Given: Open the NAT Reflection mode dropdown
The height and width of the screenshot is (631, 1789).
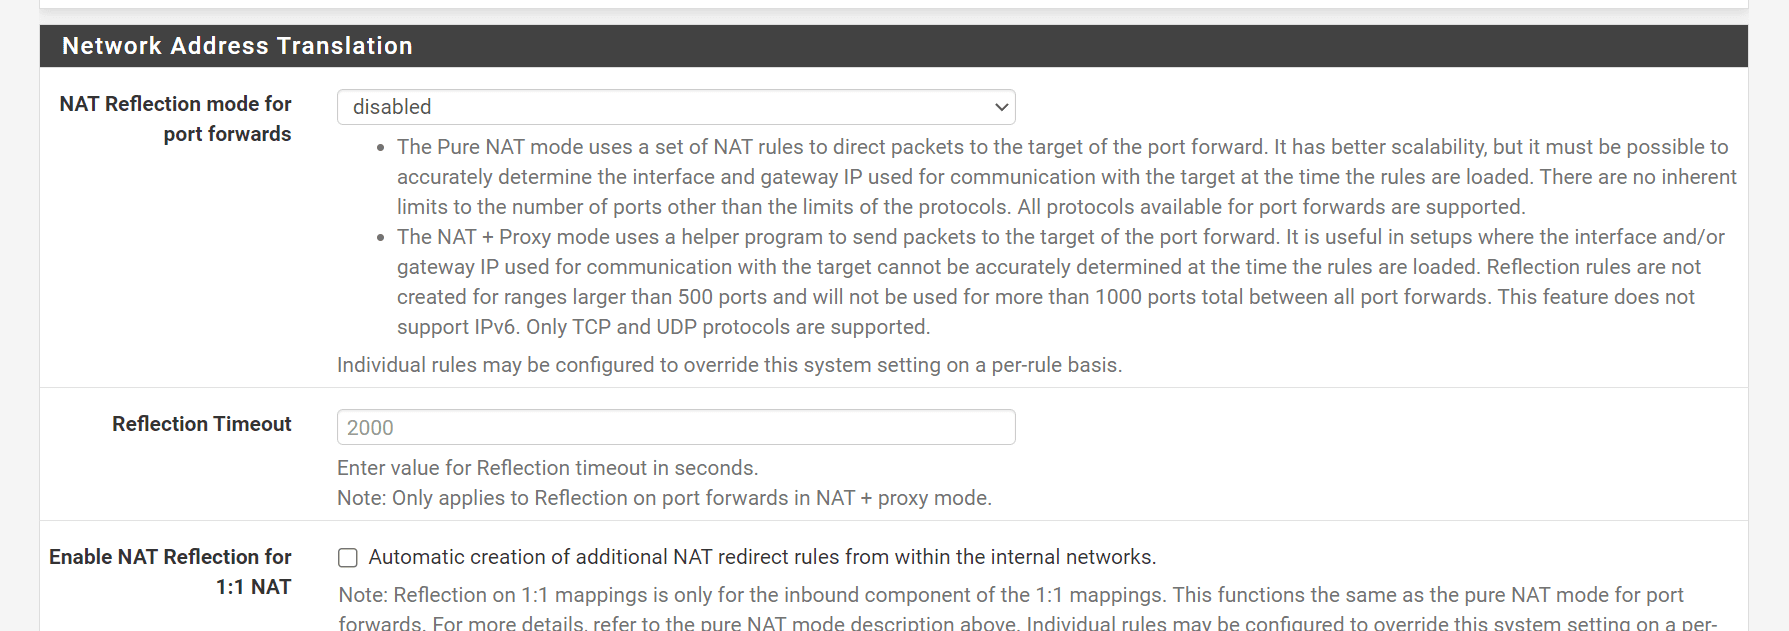Looking at the screenshot, I should [x=676, y=107].
